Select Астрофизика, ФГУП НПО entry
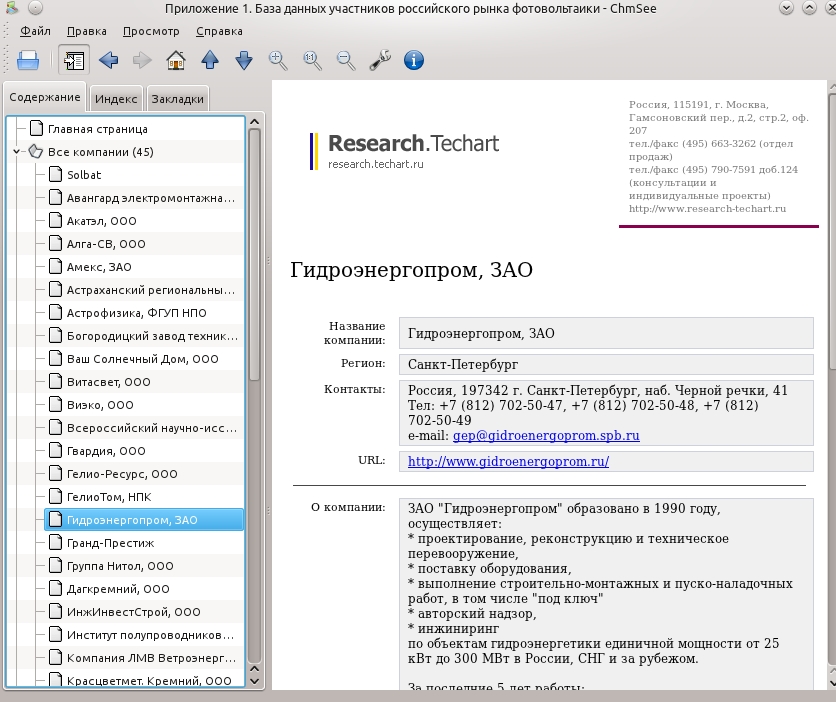Screen dimensions: 836x702 click(136, 312)
